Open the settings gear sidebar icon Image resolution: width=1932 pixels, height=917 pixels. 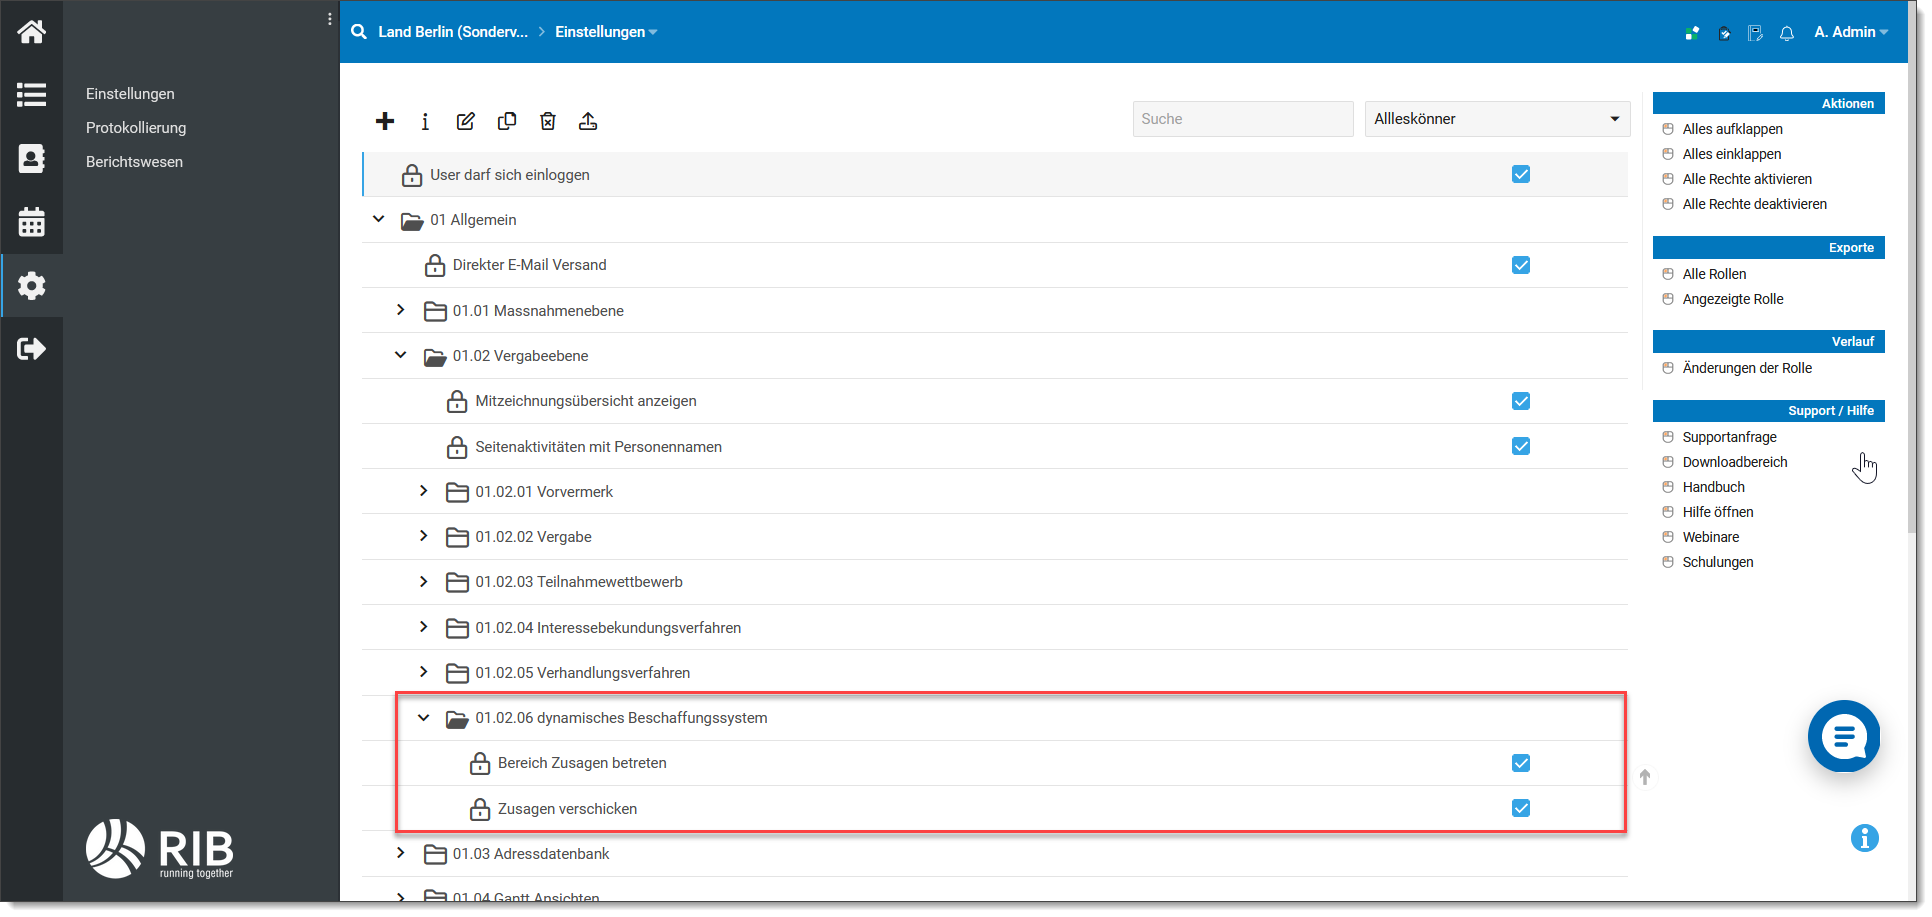(31, 285)
